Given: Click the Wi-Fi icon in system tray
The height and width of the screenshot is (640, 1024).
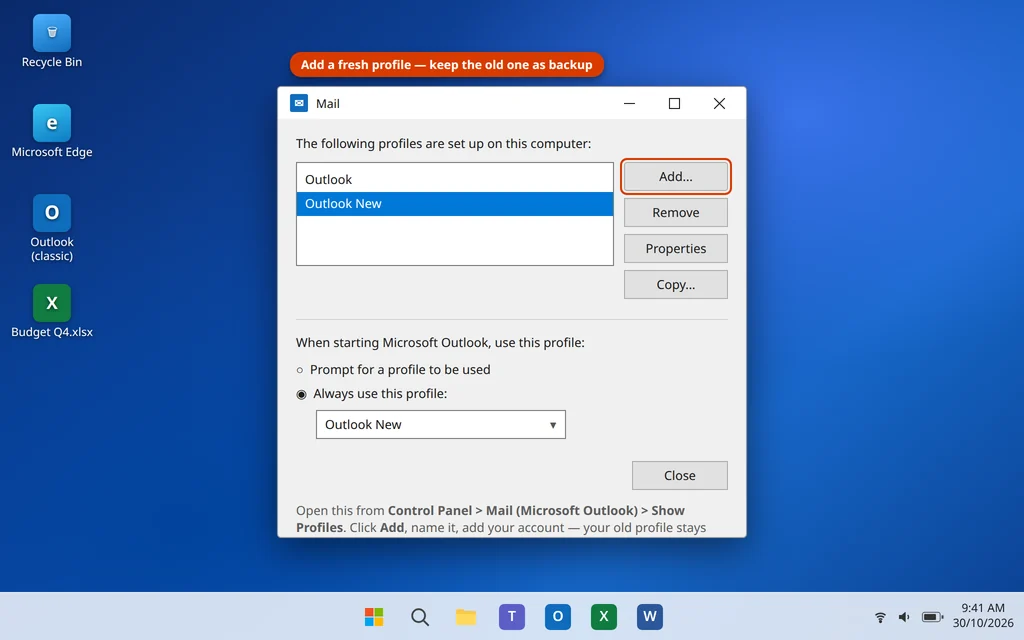Looking at the screenshot, I should pyautogui.click(x=880, y=616).
